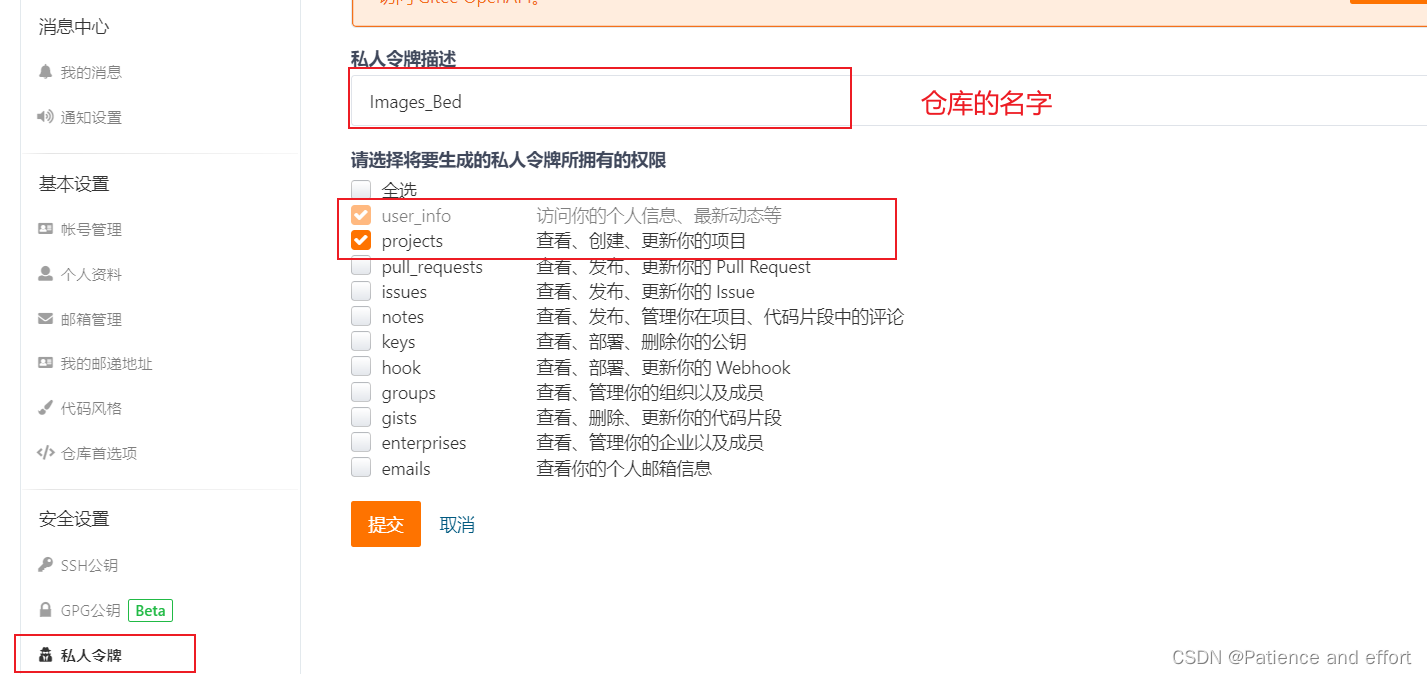Open SSH公钥 settings
Image resolution: width=1427 pixels, height=674 pixels.
89,565
